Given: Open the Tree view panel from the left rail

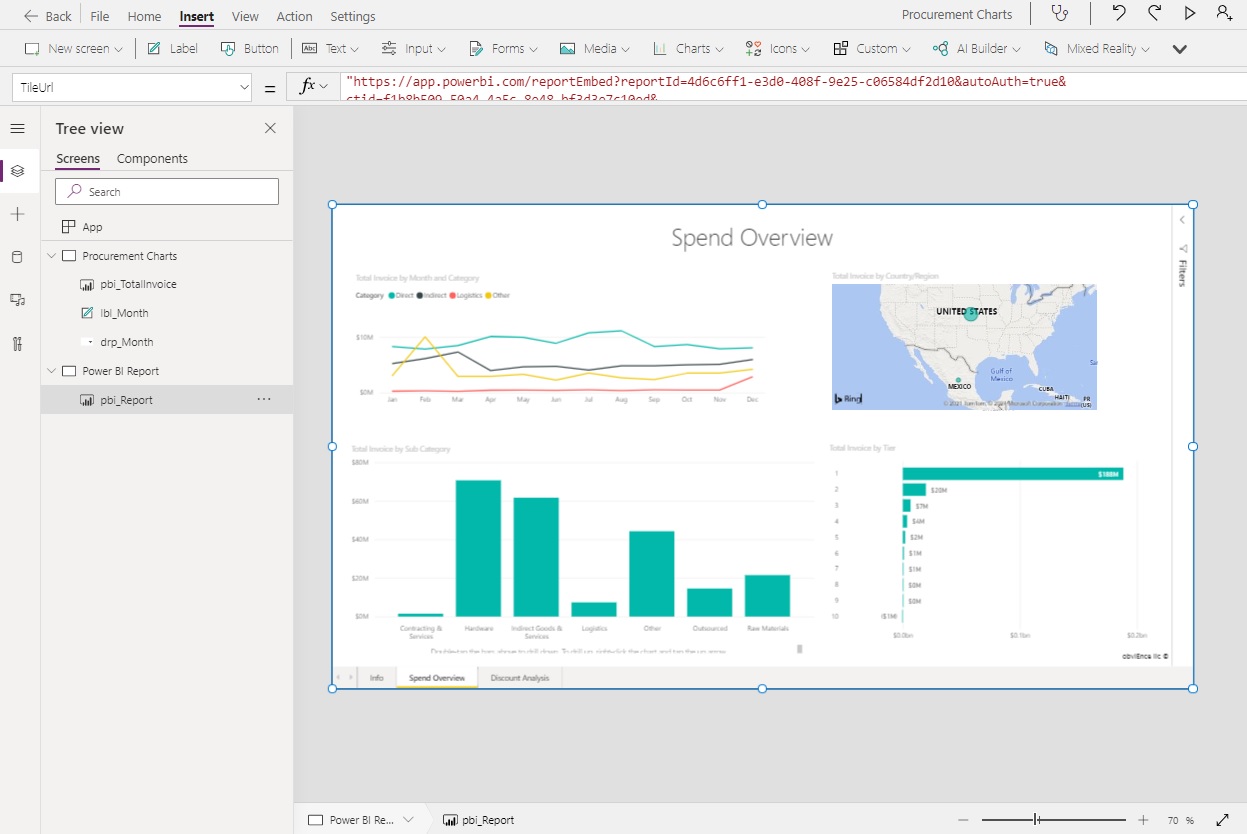Looking at the screenshot, I should (17, 170).
